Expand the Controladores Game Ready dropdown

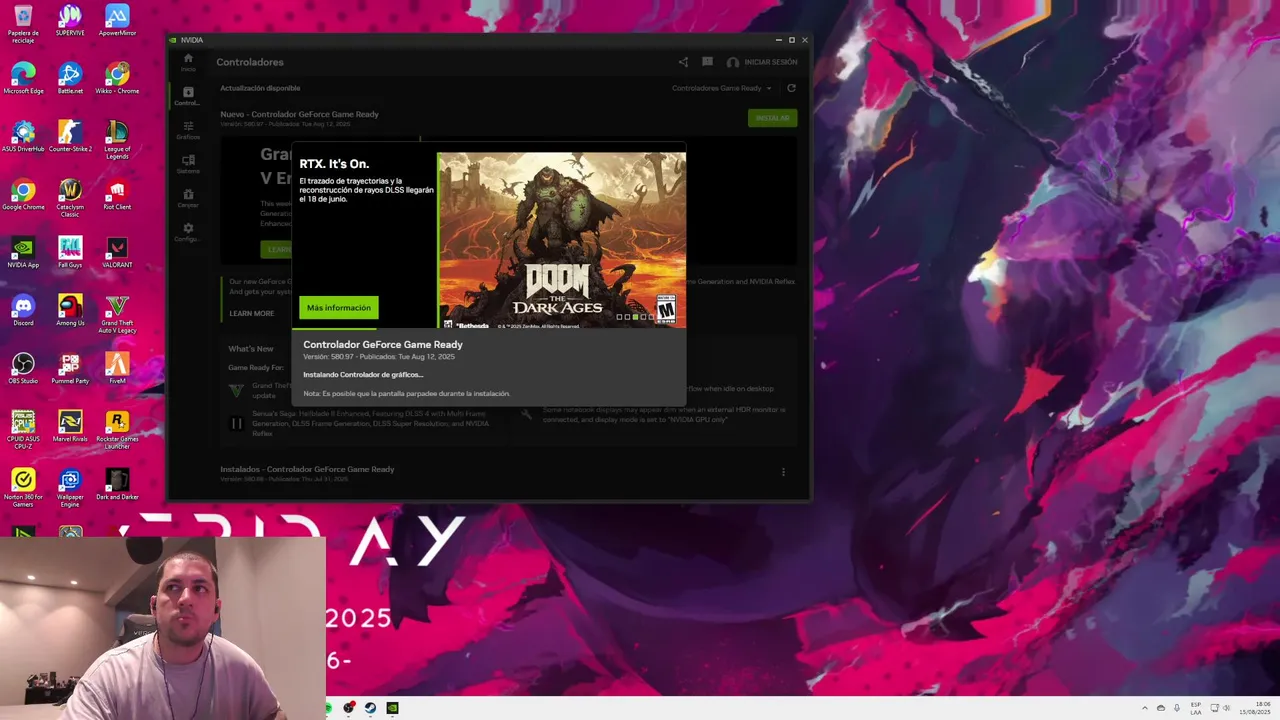[x=722, y=88]
